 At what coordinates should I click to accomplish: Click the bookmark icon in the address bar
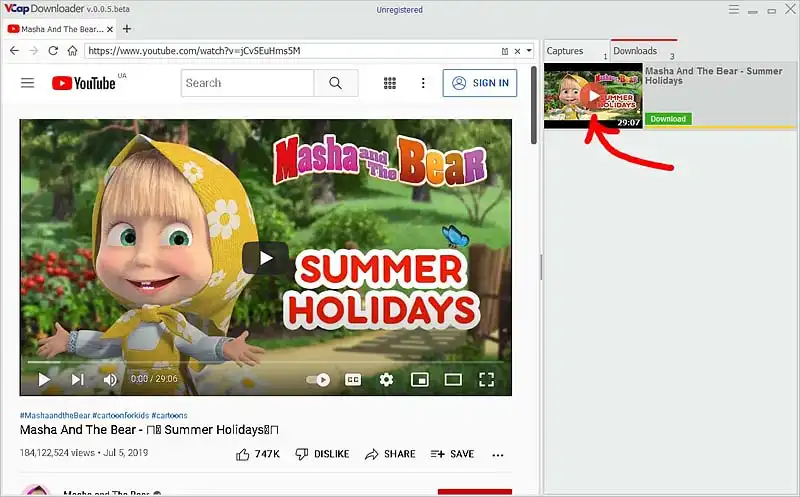505,51
